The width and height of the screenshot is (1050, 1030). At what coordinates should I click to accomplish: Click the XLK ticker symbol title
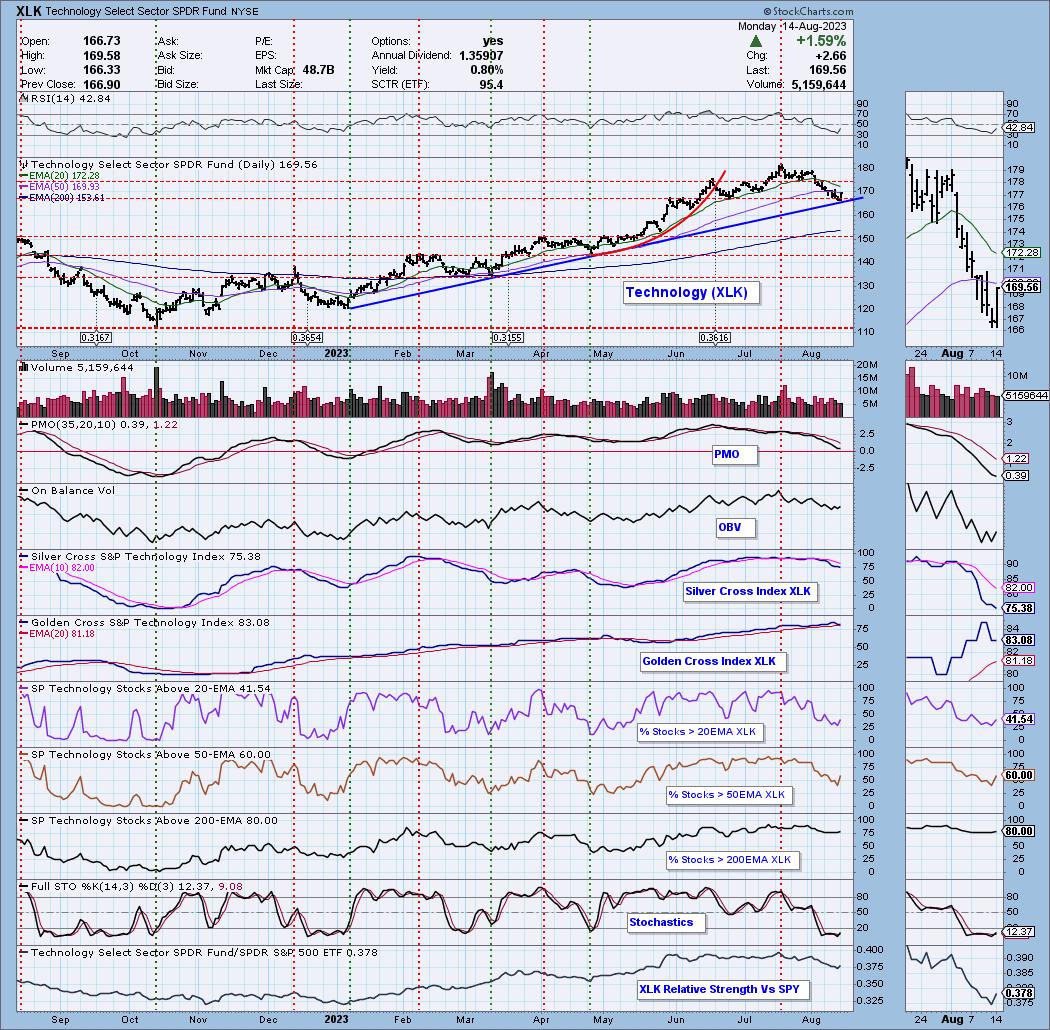[29, 10]
